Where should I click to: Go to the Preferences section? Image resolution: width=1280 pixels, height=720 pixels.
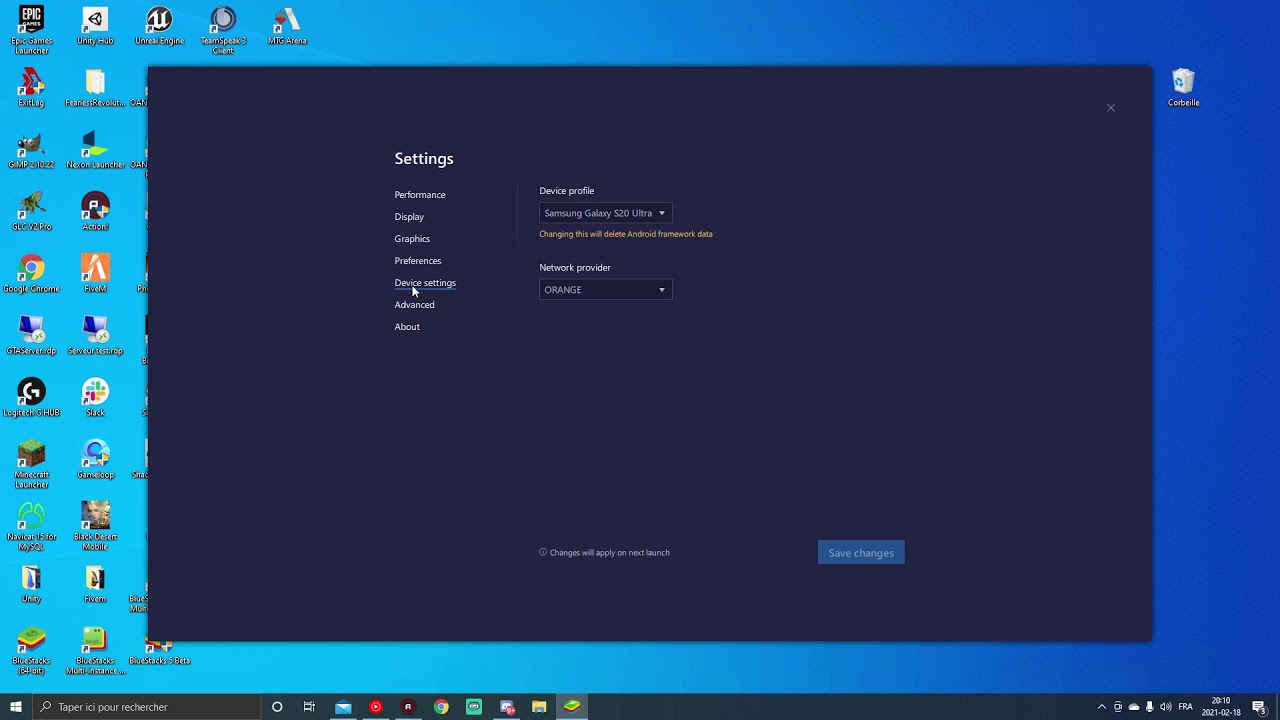417,261
